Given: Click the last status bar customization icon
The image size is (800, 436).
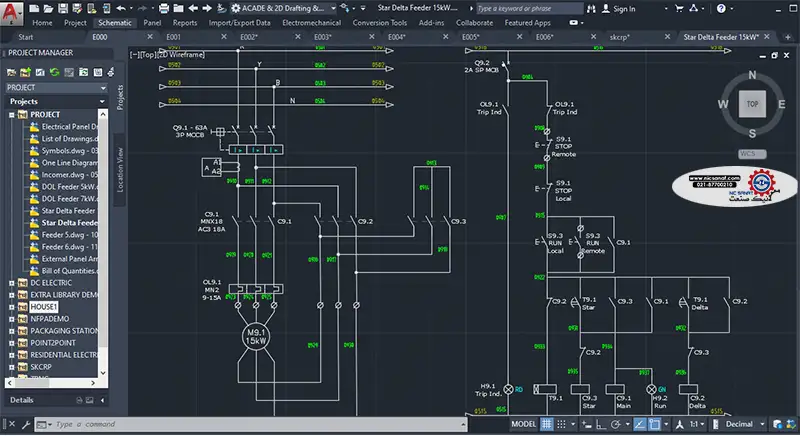Looking at the screenshot, I should 791,424.
